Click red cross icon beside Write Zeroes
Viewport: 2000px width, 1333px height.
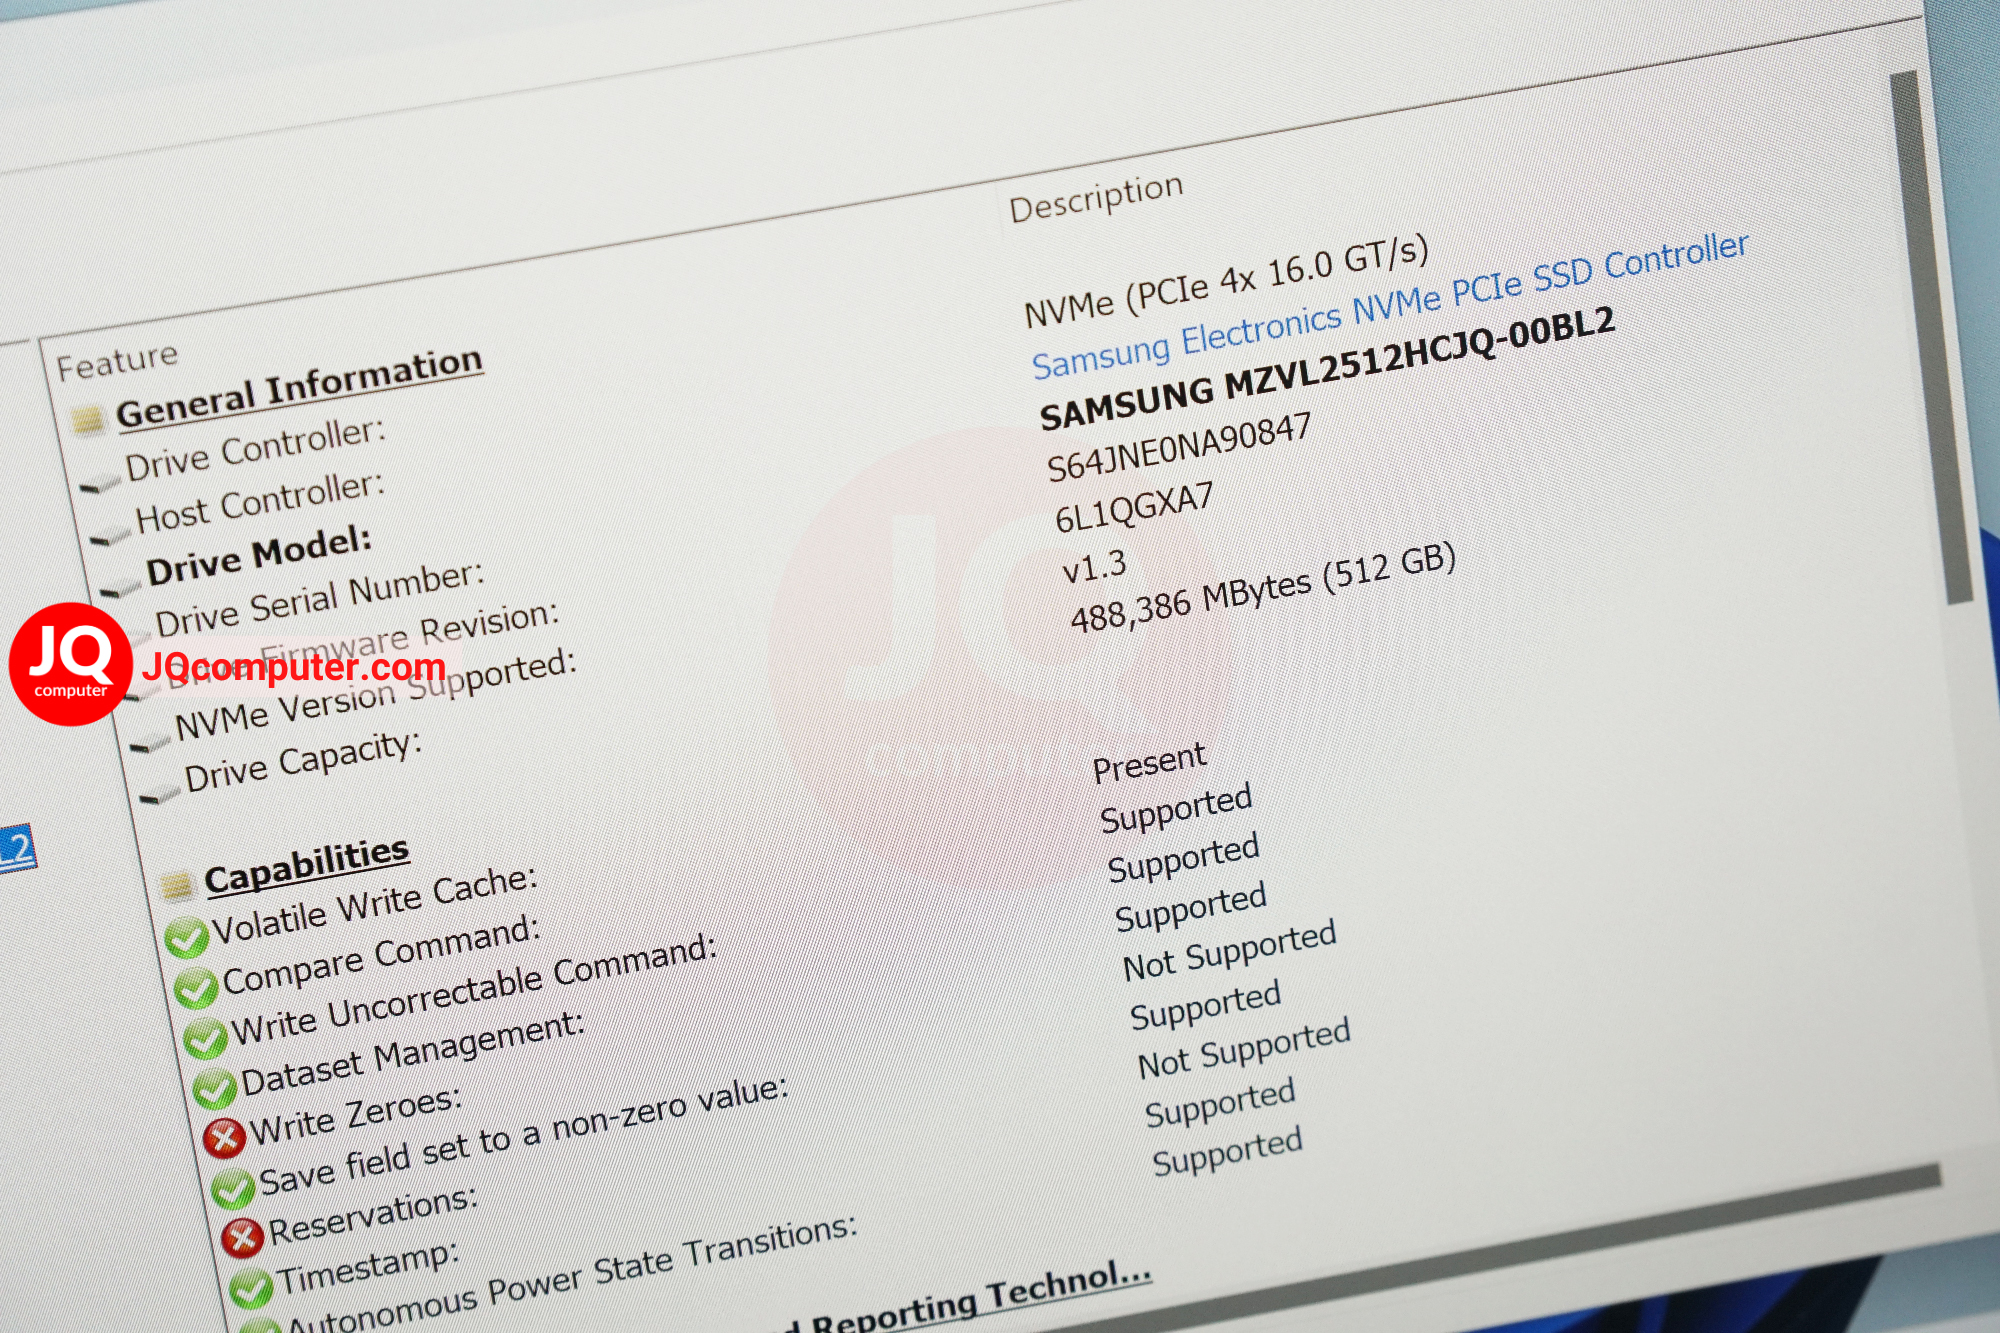pyautogui.click(x=224, y=1137)
